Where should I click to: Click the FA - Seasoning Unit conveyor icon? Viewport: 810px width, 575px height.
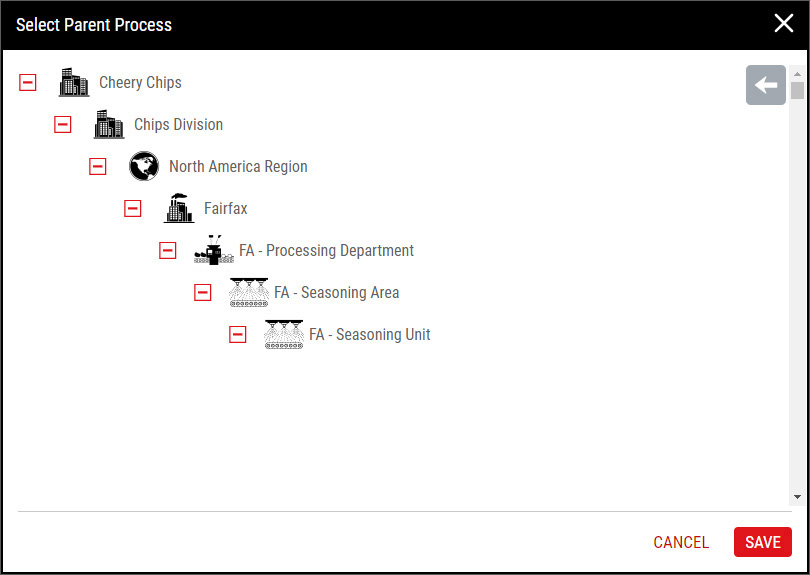pos(284,334)
